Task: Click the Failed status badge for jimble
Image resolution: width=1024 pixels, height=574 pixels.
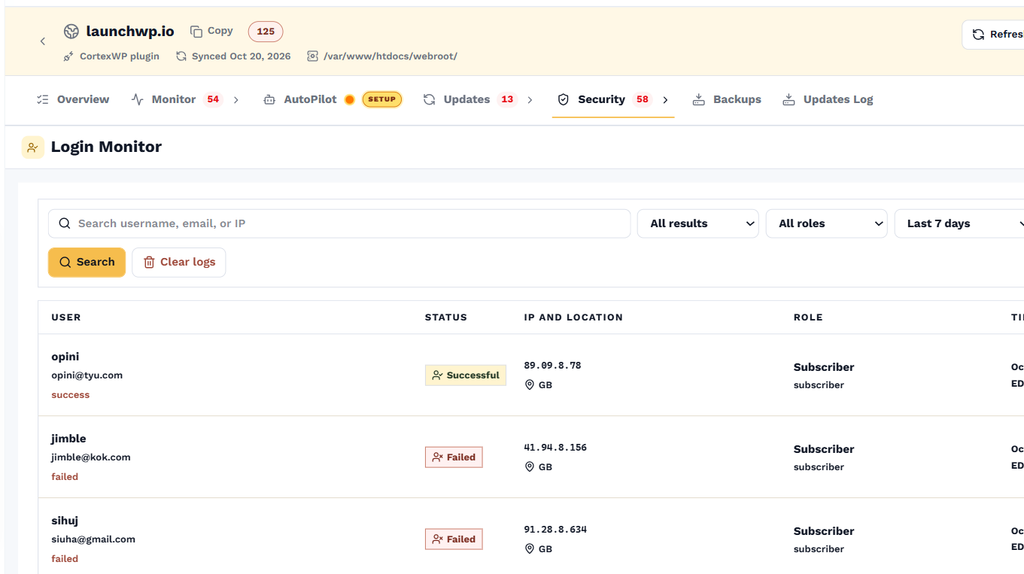Action: (454, 457)
